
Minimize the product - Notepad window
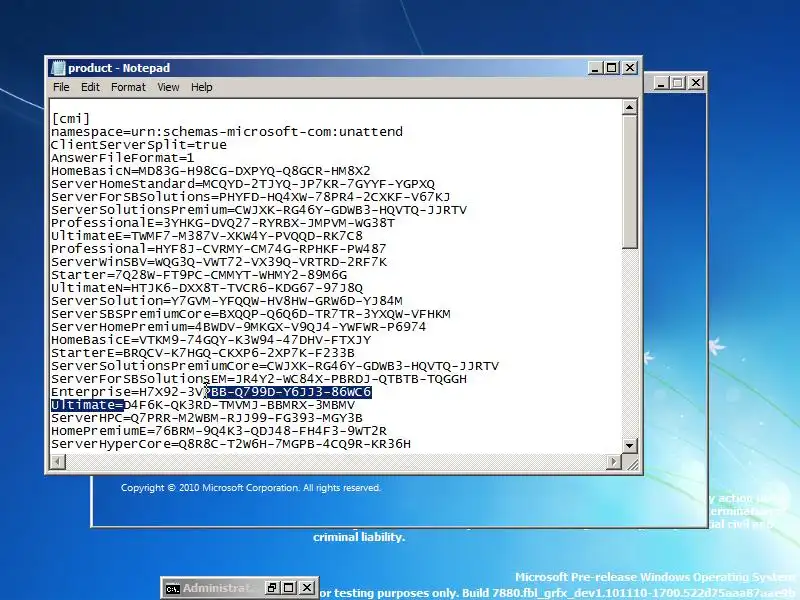[594, 67]
